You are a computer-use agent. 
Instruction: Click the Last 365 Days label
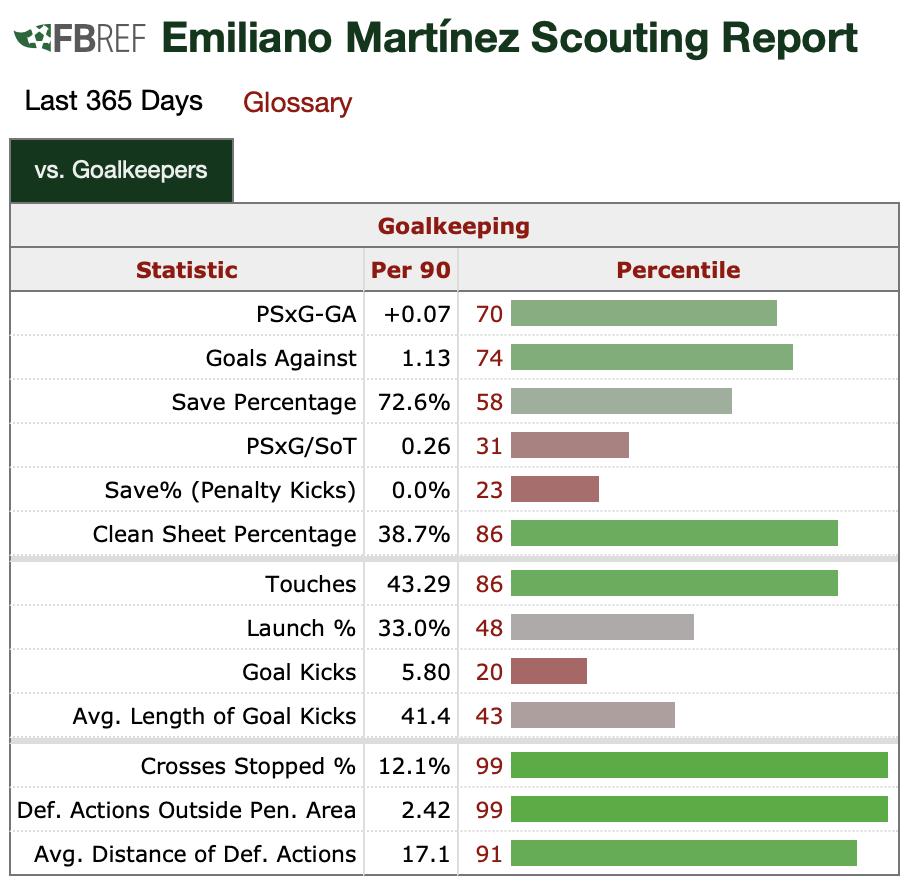(x=114, y=101)
